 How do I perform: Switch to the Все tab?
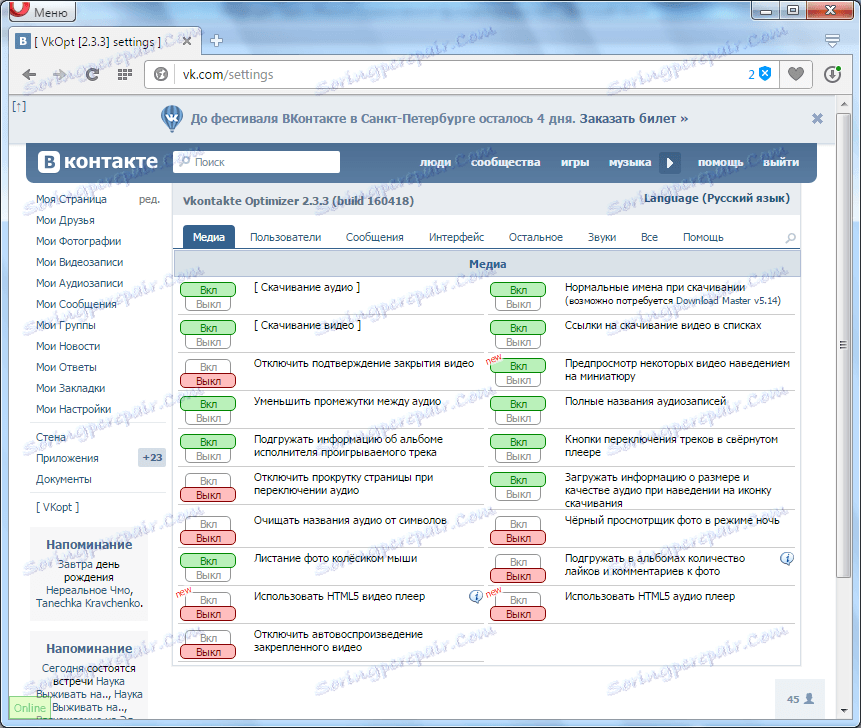pyautogui.click(x=649, y=237)
